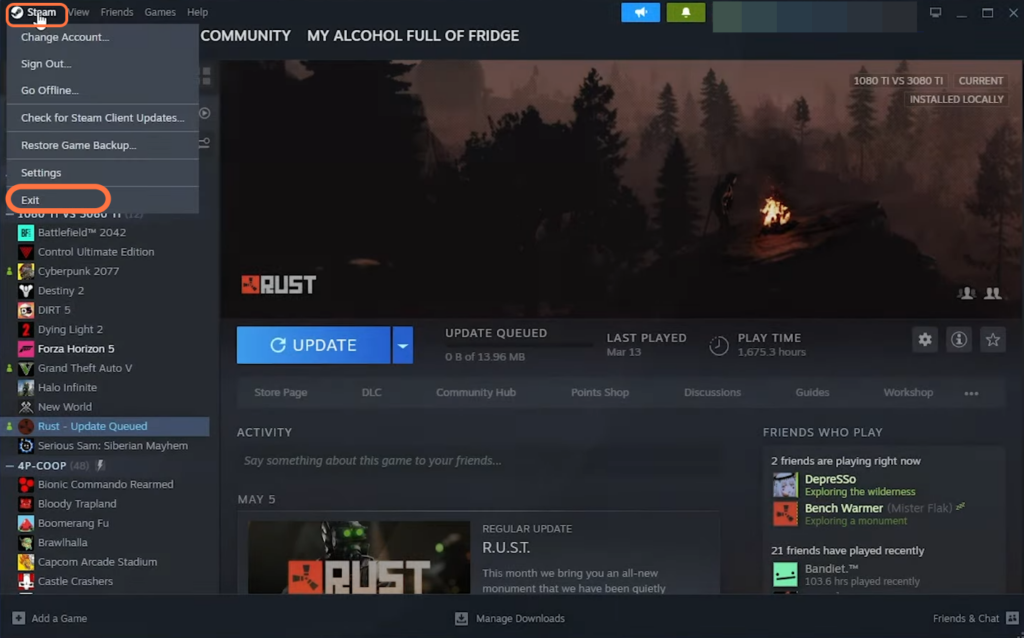Click the INSTALLED LOCALLY collection tag
1024x638 pixels.
[956, 99]
